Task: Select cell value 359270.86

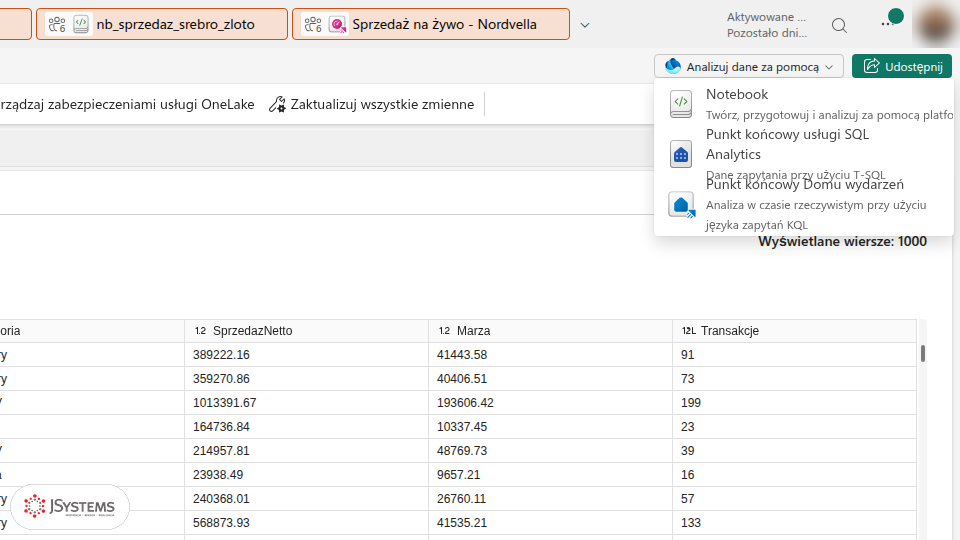Action: point(306,378)
